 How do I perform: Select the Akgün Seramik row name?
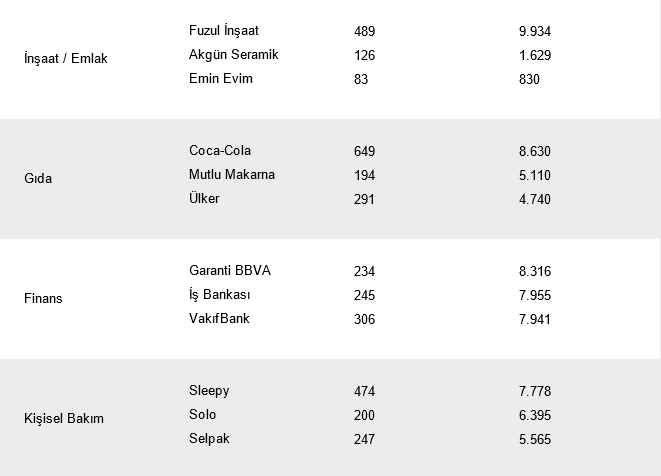click(x=235, y=55)
